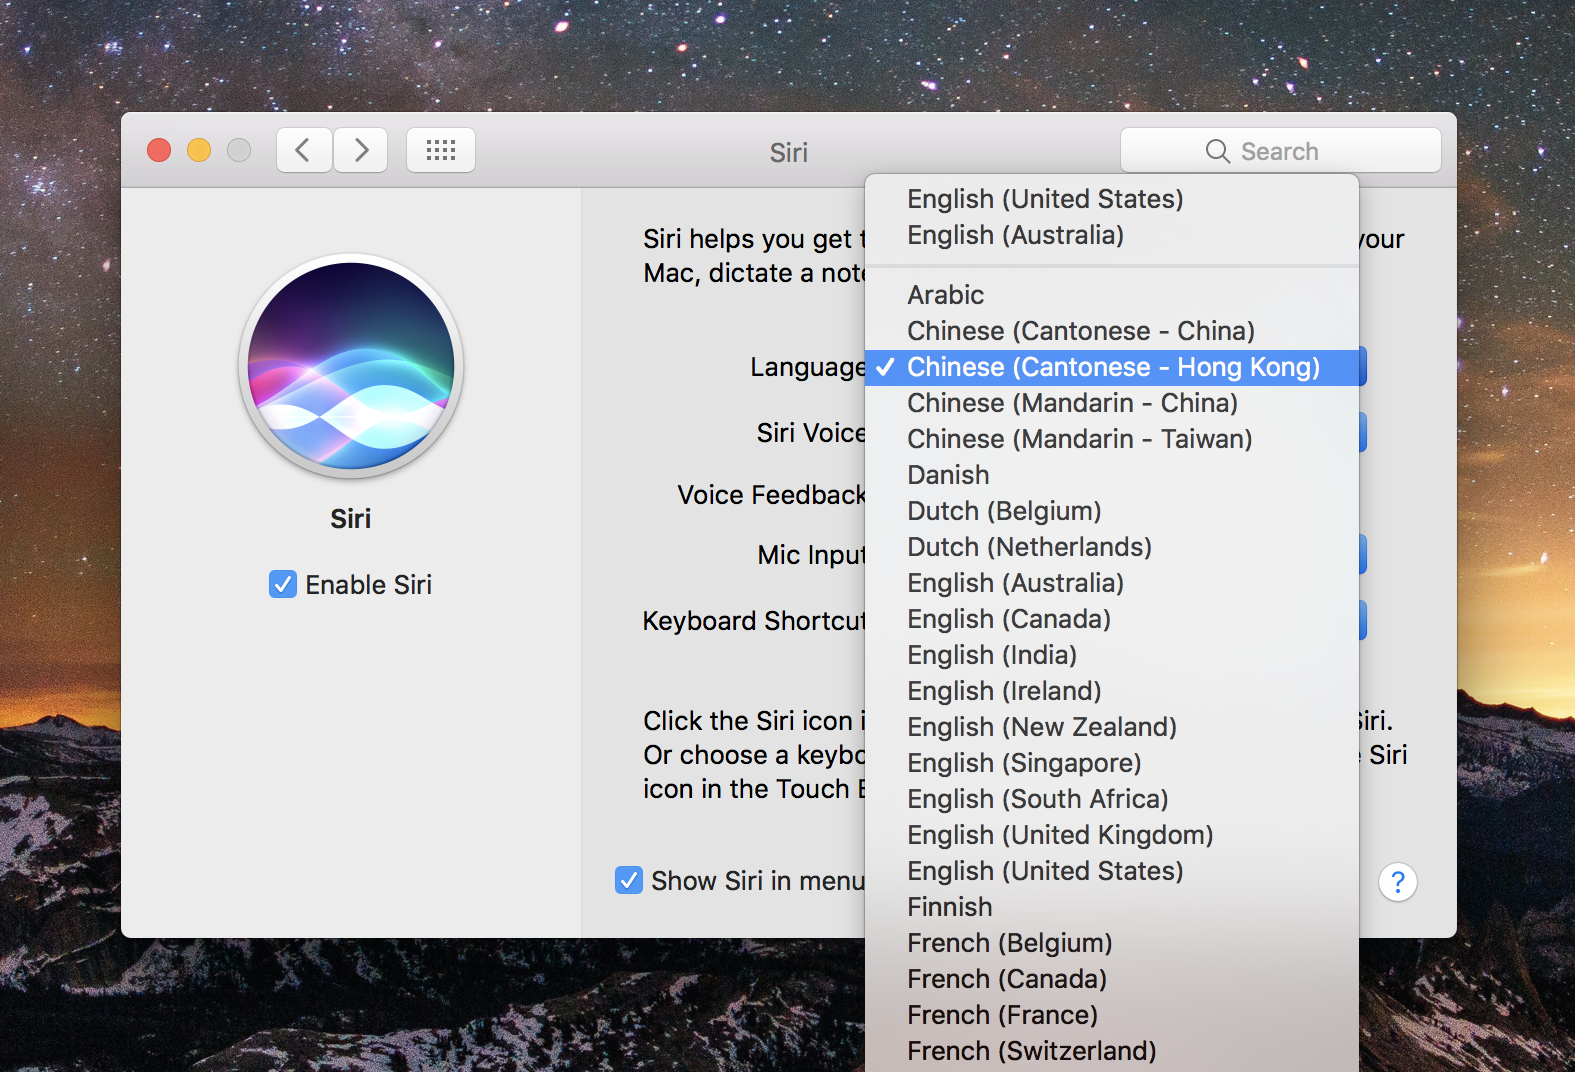This screenshot has height=1072, width=1575.
Task: Click the forward navigation arrow
Action: 361,151
